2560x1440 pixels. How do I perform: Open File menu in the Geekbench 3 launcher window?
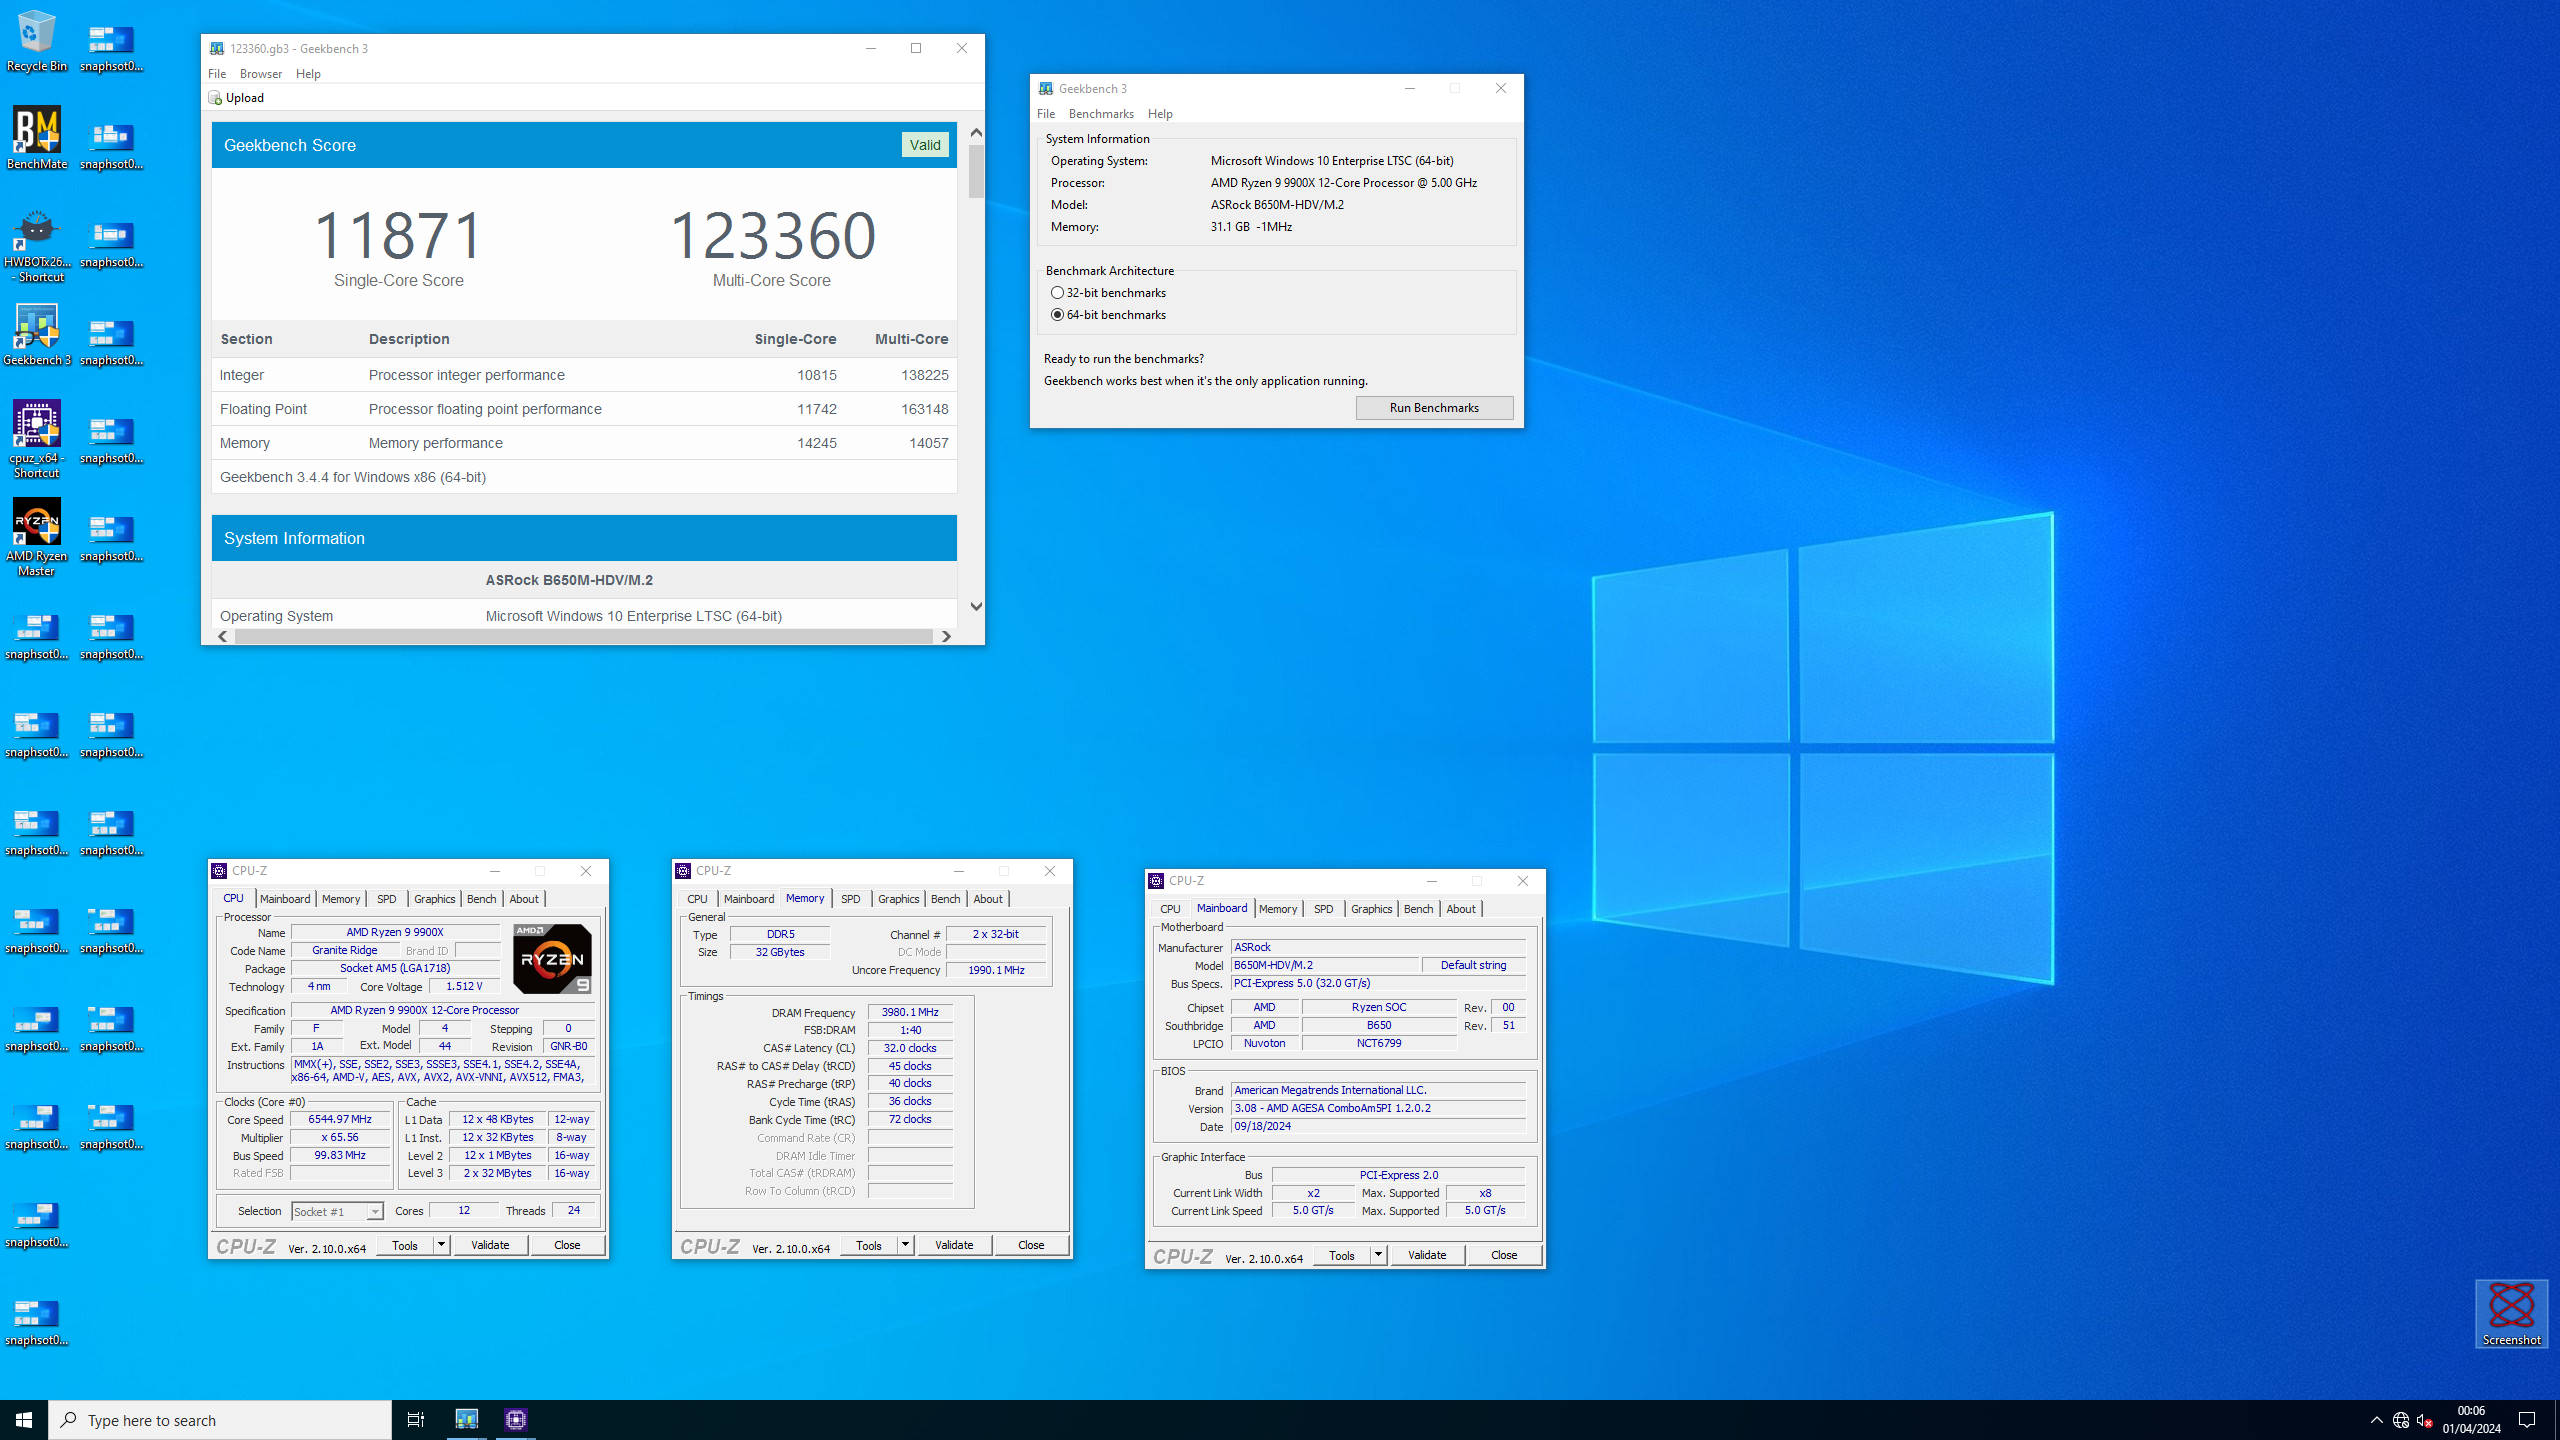(1046, 114)
